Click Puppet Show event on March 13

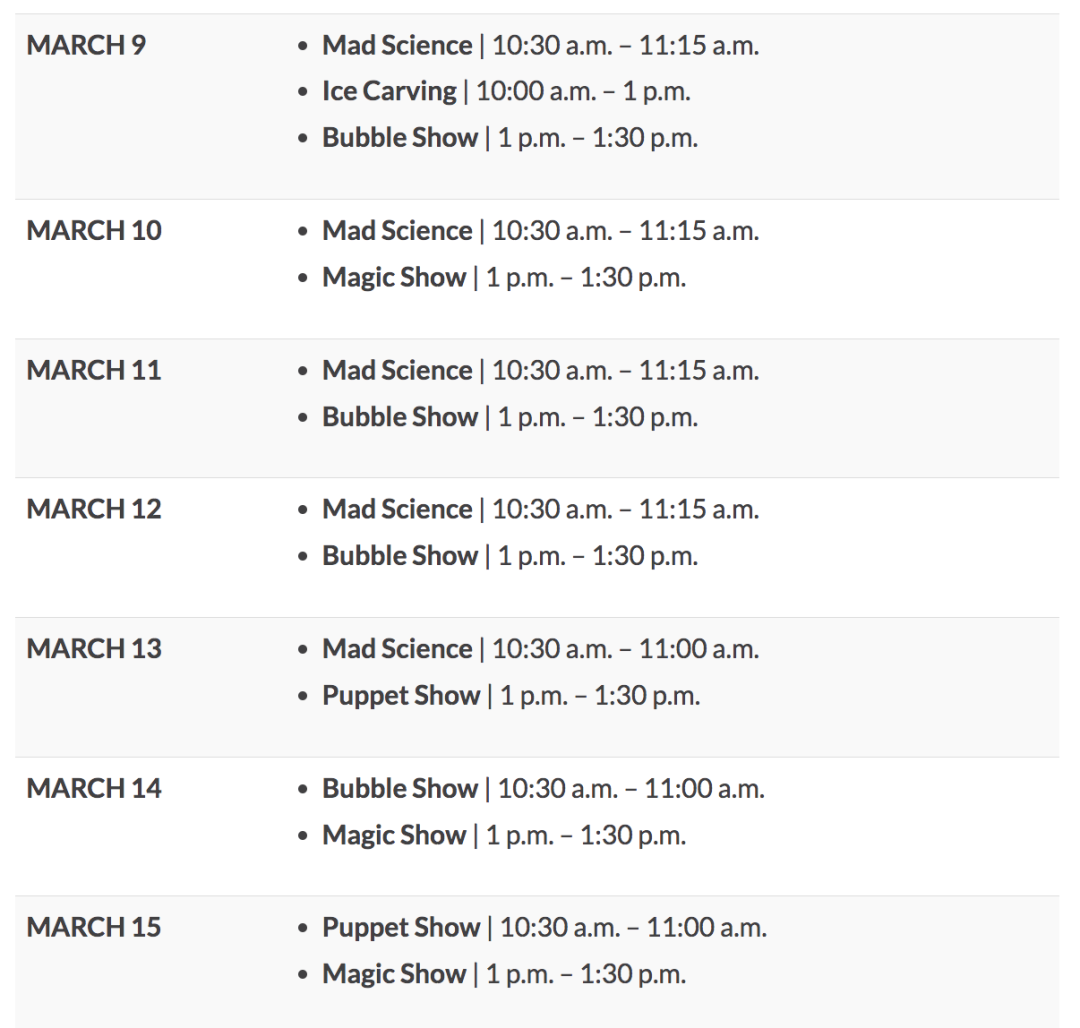(x=400, y=695)
